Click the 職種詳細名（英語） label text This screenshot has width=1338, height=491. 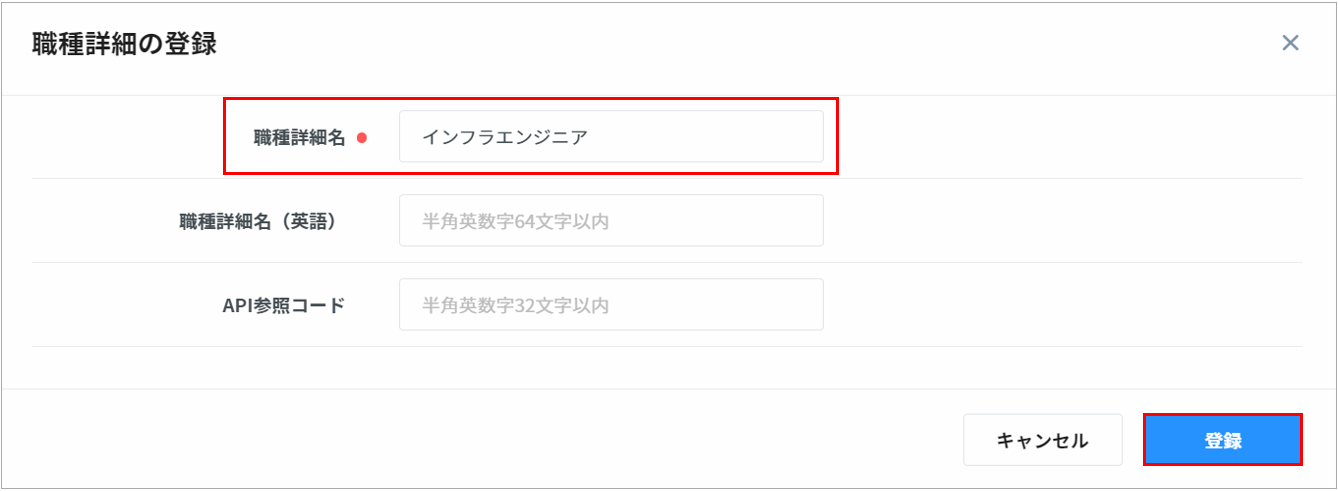pyautogui.click(x=257, y=221)
